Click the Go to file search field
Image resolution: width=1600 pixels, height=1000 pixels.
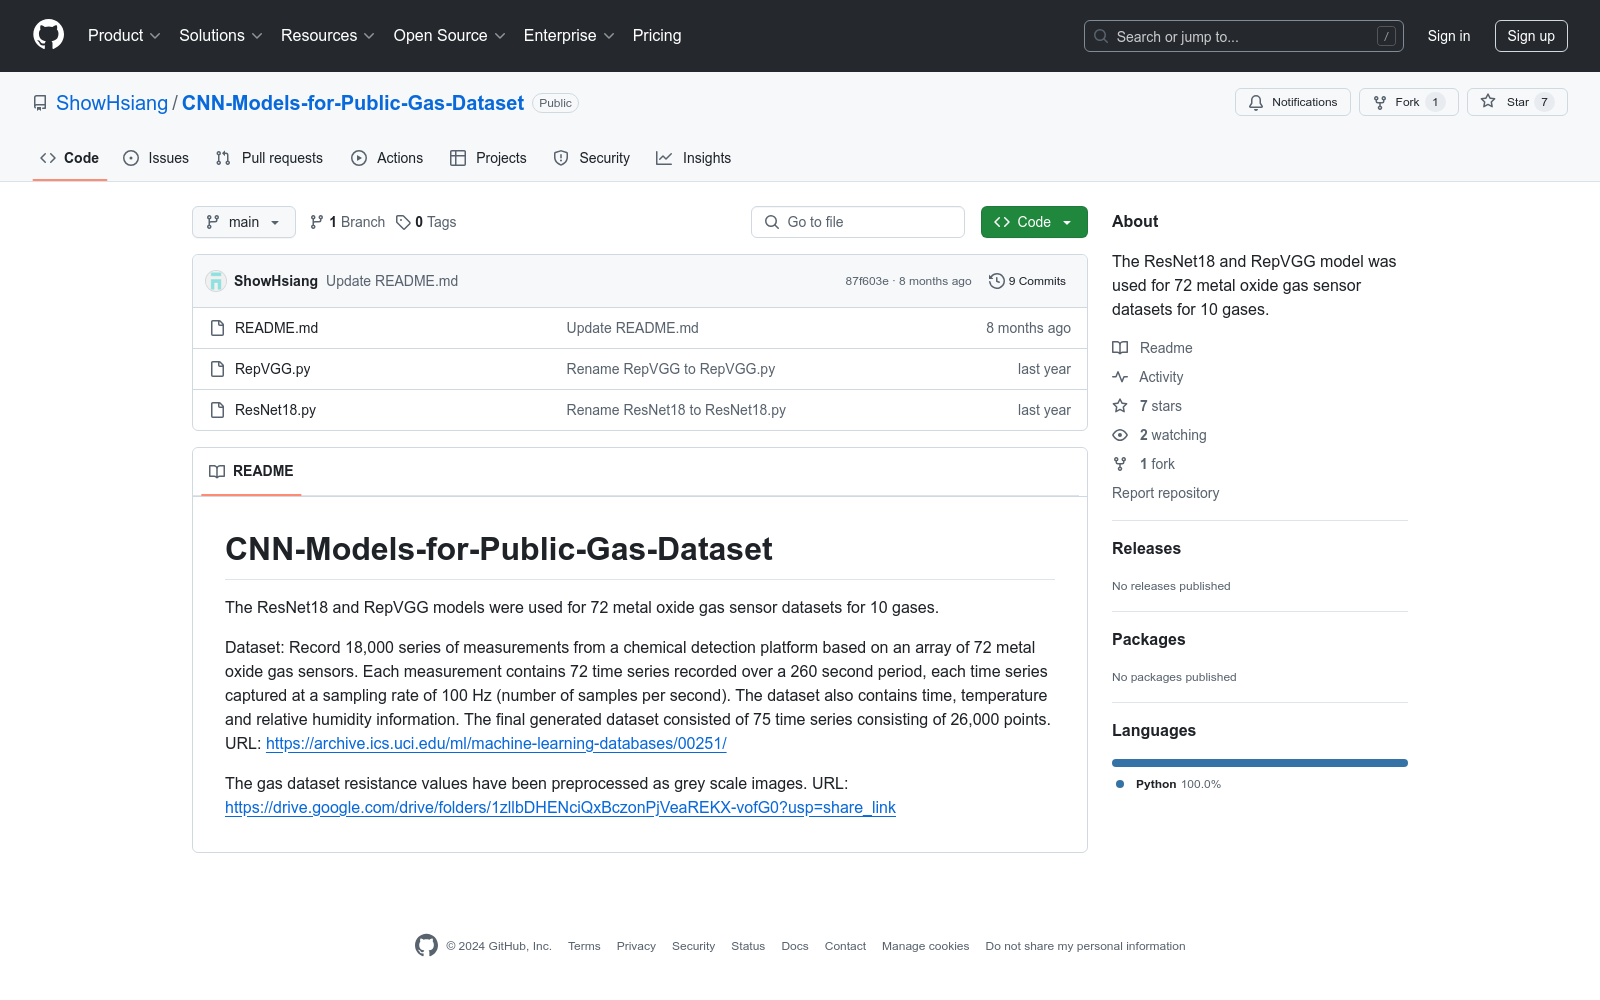[858, 222]
